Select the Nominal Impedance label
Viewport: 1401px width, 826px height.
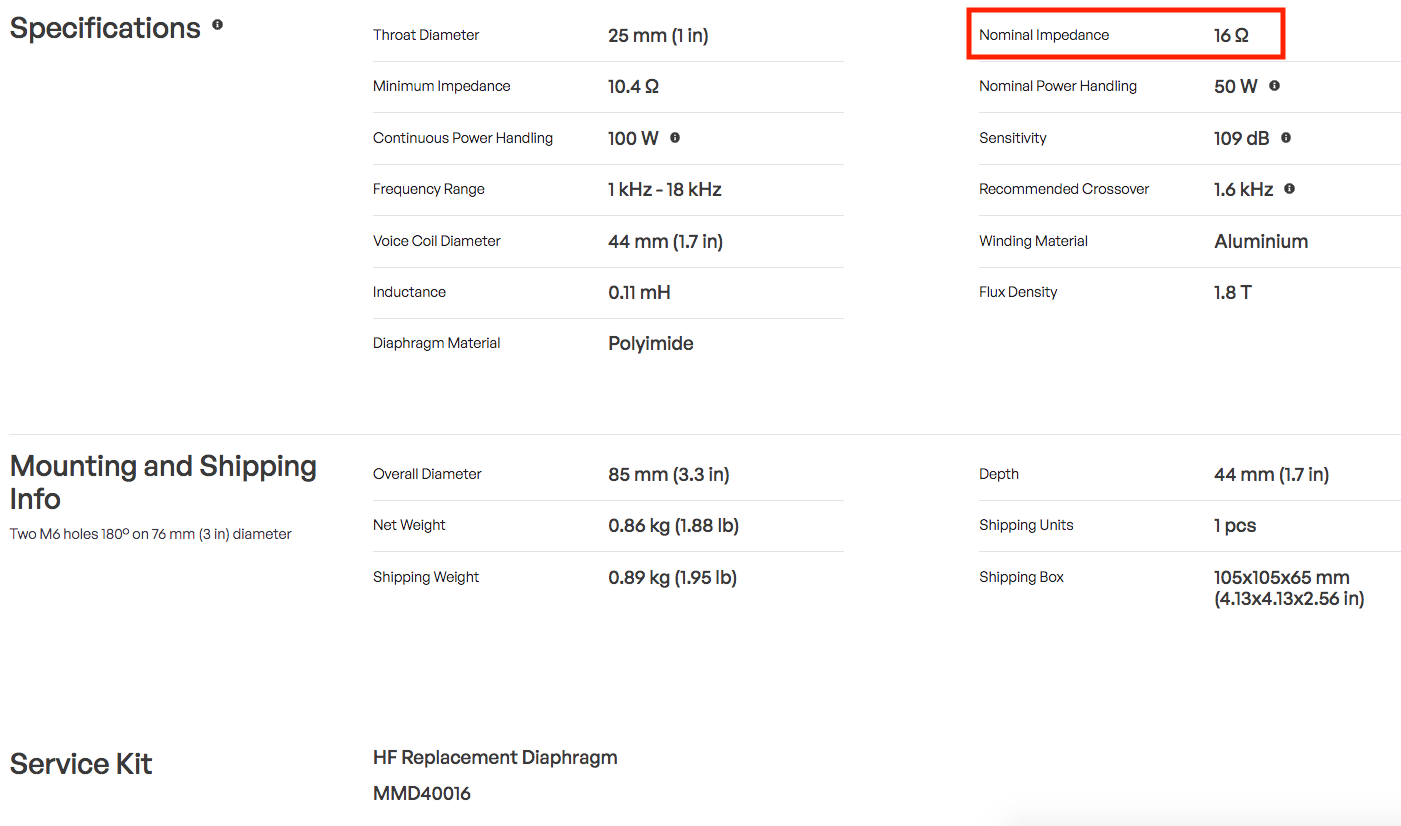[x=1044, y=35]
